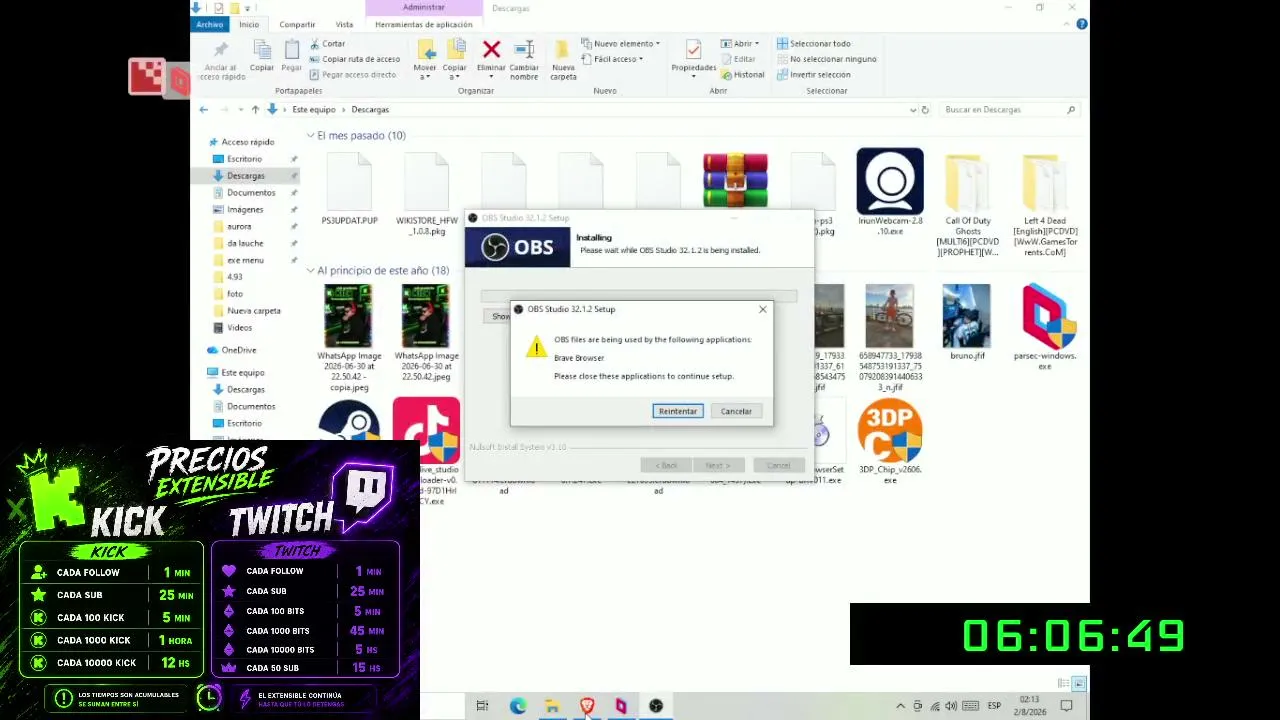Select the Left 4 Dead folder
The height and width of the screenshot is (720, 1280).
pyautogui.click(x=1045, y=205)
